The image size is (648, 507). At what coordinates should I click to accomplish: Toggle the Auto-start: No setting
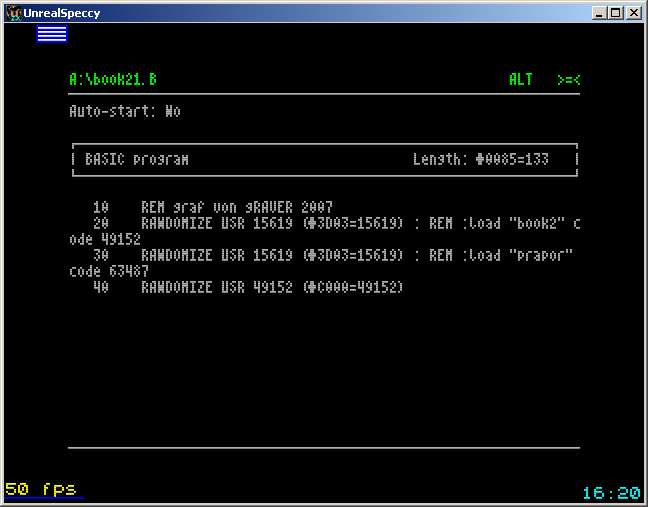tap(125, 111)
